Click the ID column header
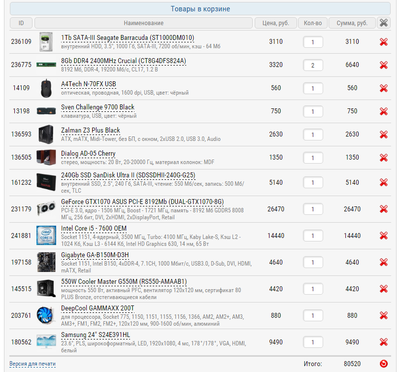The width and height of the screenshot is (400, 372). pyautogui.click(x=21, y=23)
